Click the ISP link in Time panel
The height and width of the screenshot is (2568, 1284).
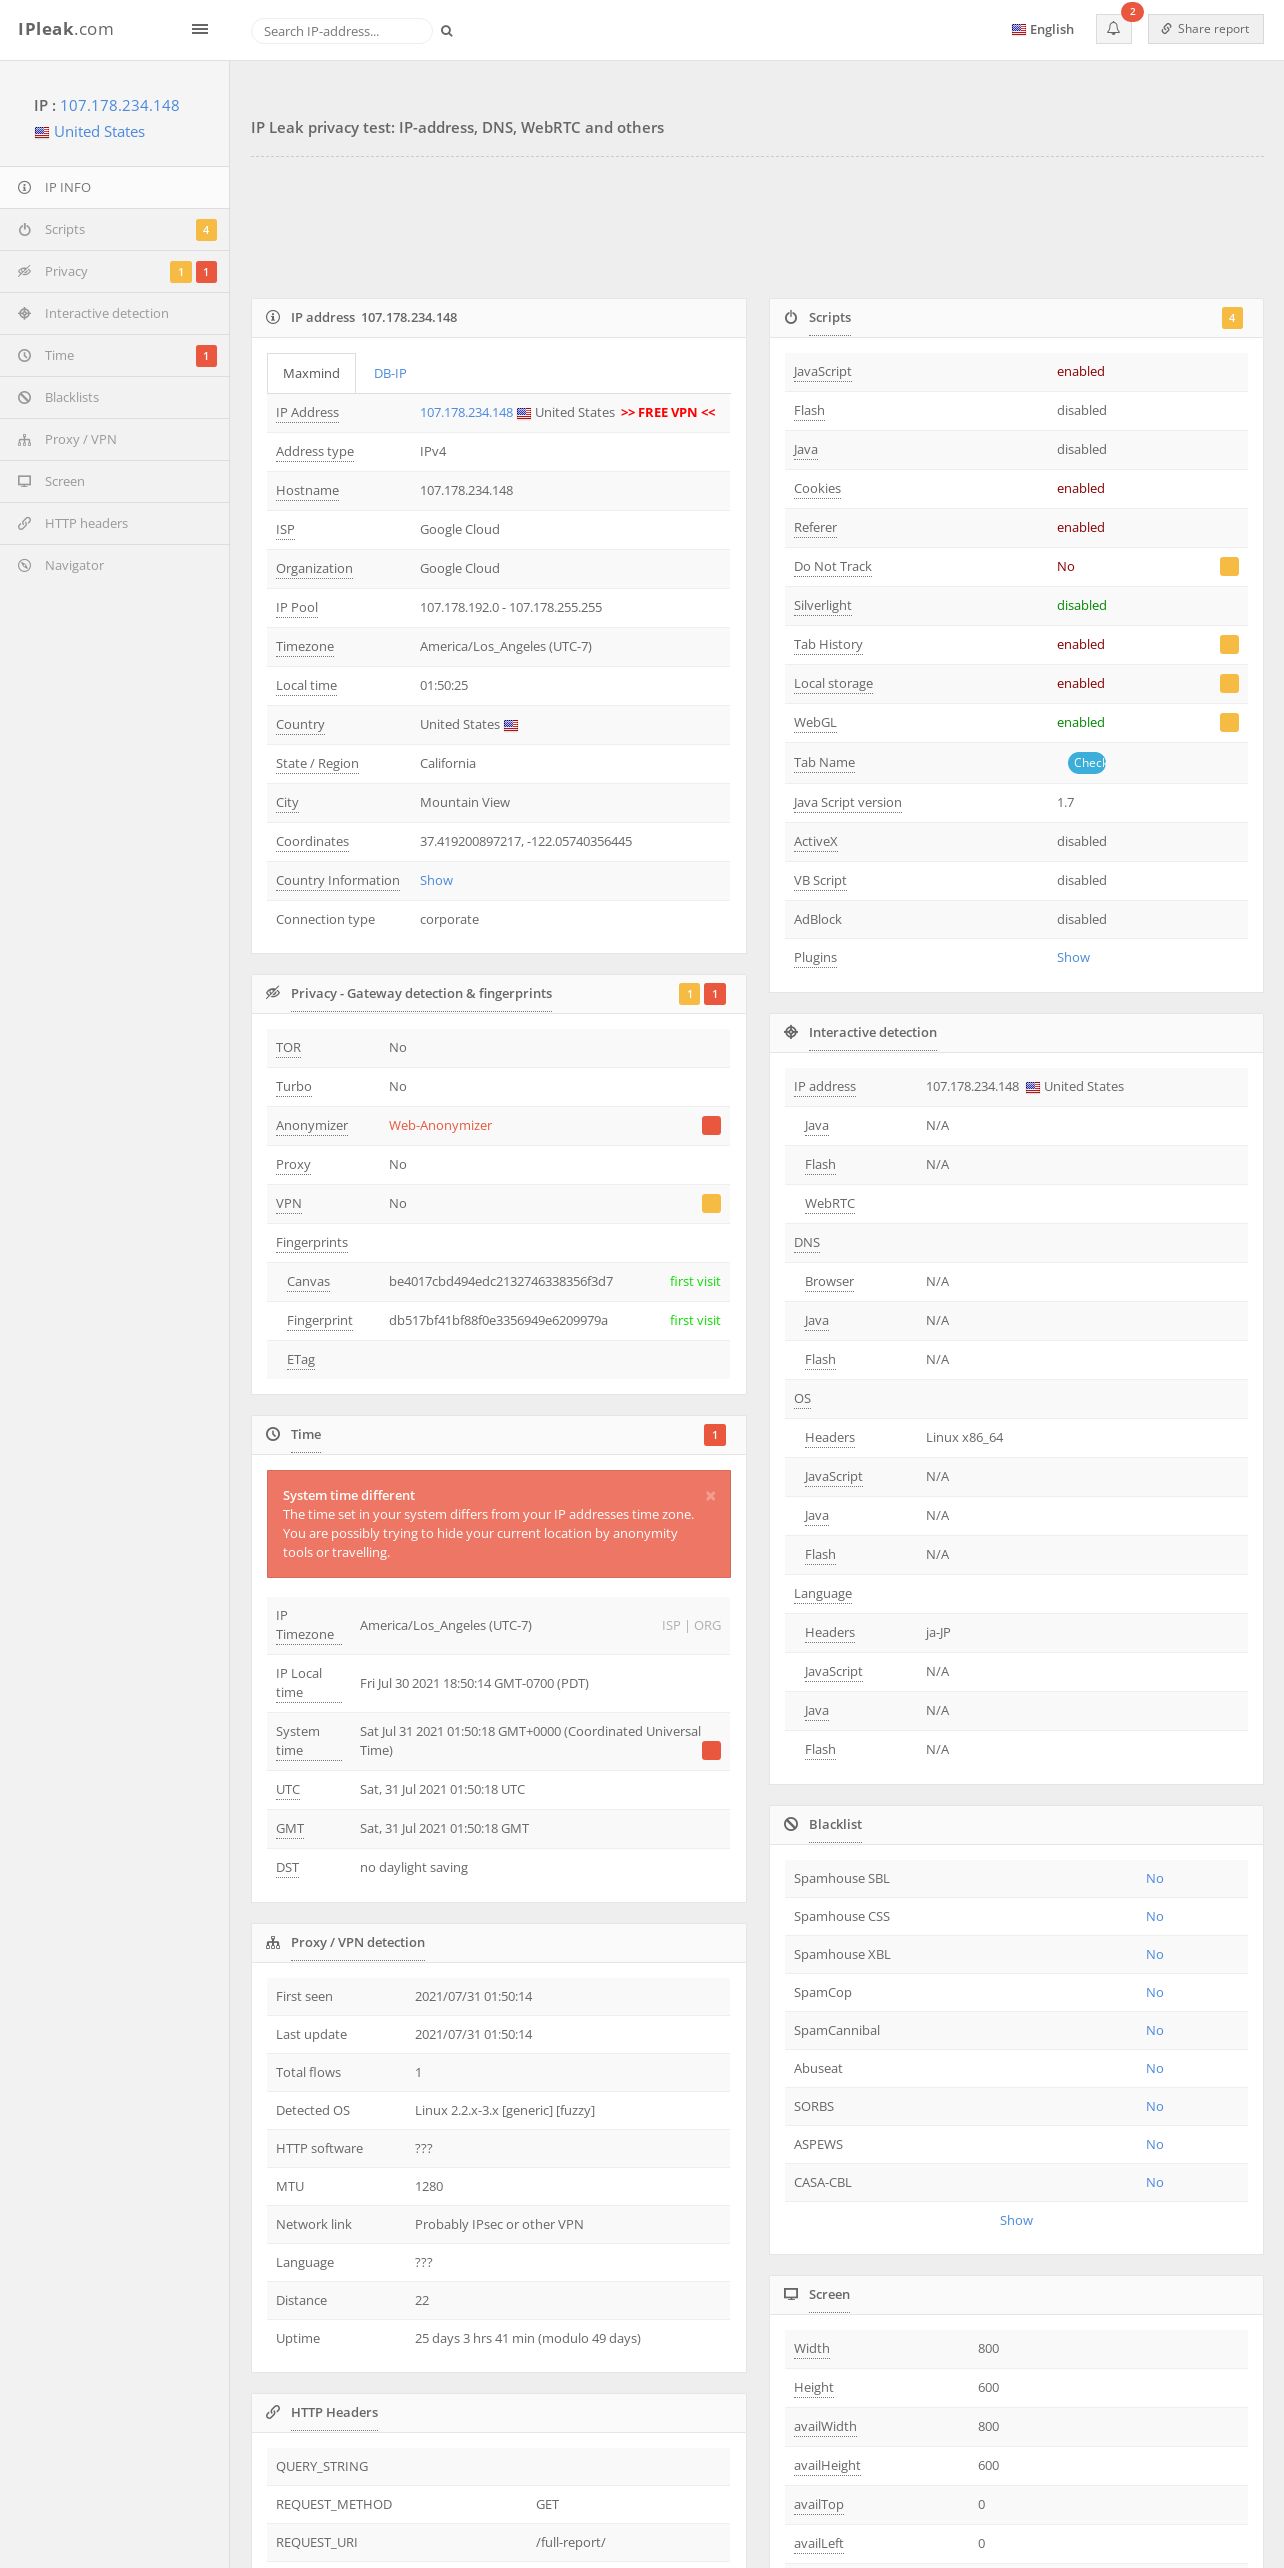click(x=670, y=1625)
